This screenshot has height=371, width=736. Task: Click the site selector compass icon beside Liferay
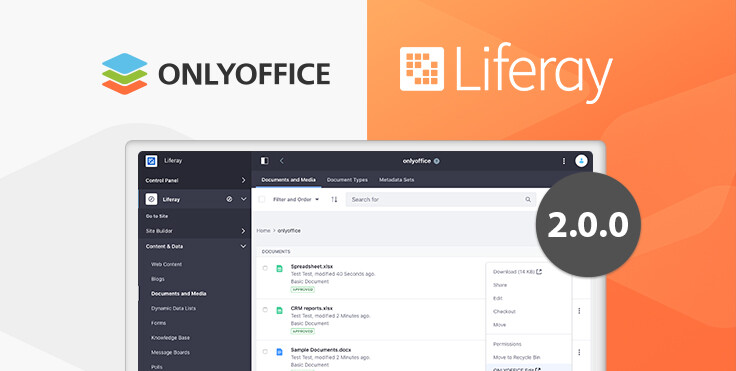click(x=229, y=199)
